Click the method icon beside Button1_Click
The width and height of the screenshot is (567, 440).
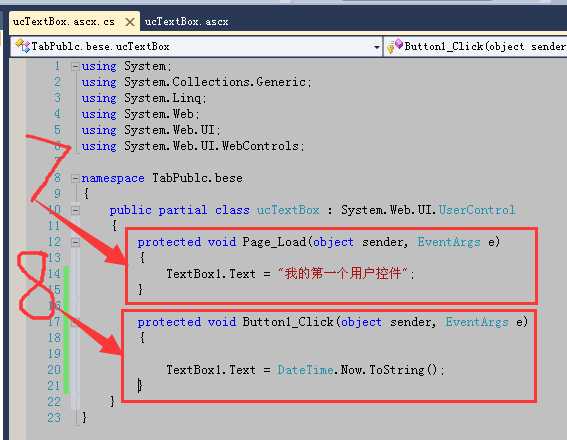395,46
